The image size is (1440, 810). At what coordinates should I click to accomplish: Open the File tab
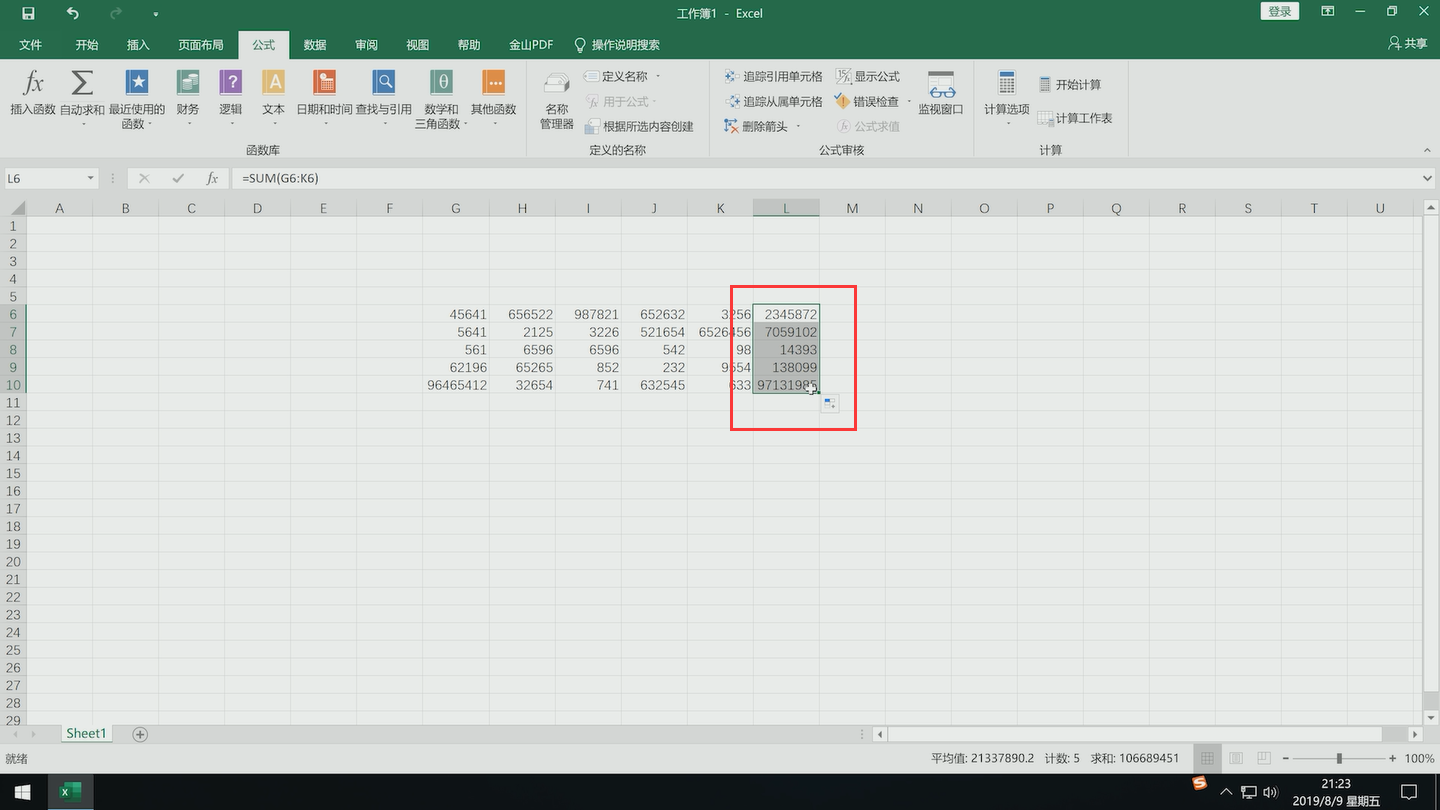point(30,45)
